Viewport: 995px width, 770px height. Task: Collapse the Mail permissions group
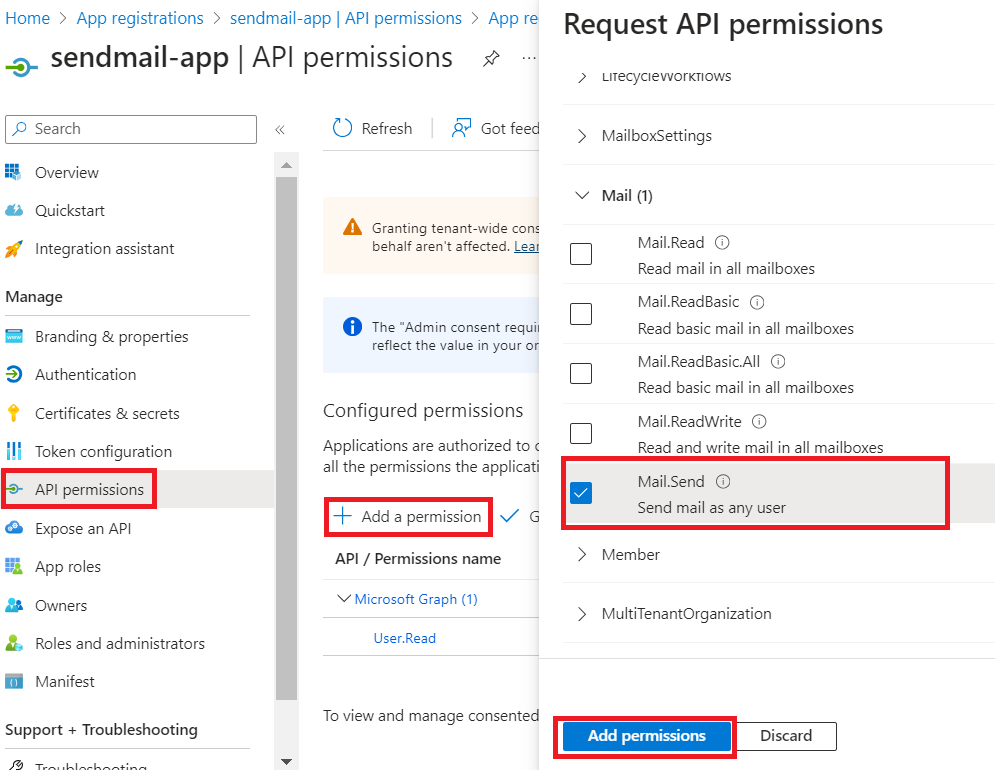(x=583, y=196)
